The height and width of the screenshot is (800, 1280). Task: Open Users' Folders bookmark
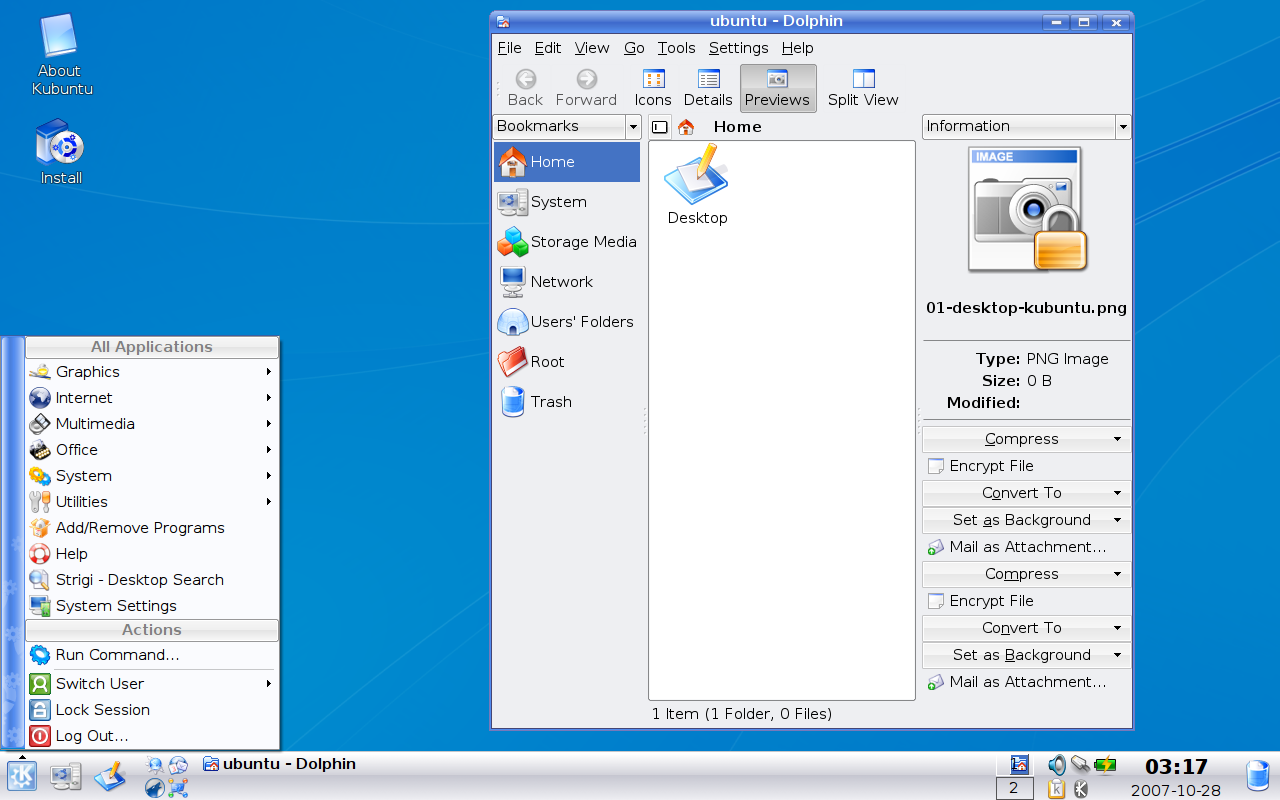click(567, 322)
